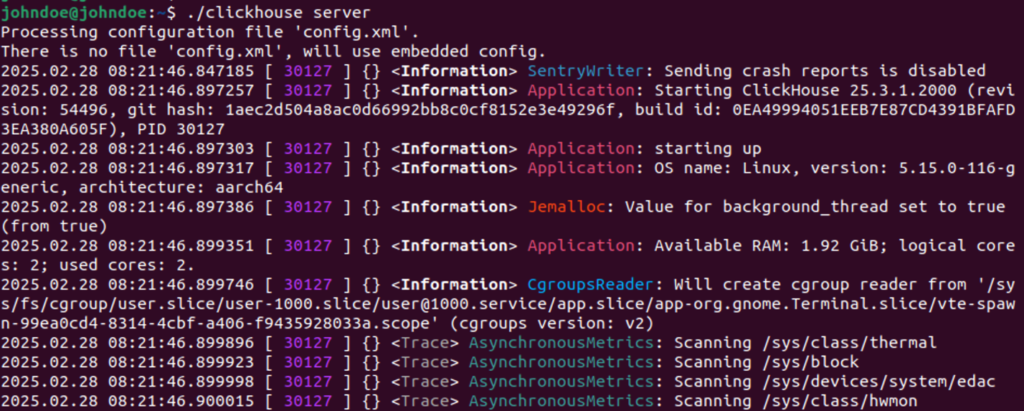The image size is (1024, 411).
Task: Select the 'Processing configuration file' line
Action: coord(174,32)
